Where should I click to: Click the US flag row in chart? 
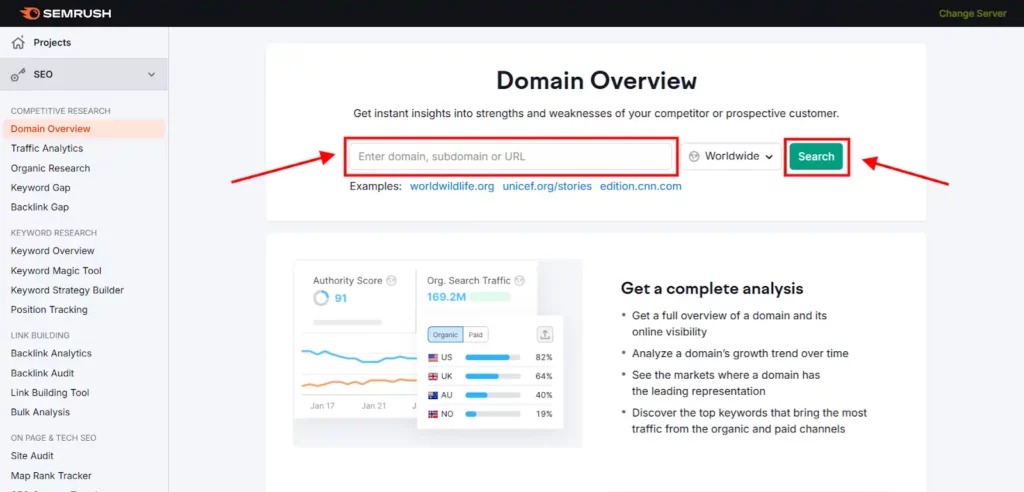pos(490,357)
